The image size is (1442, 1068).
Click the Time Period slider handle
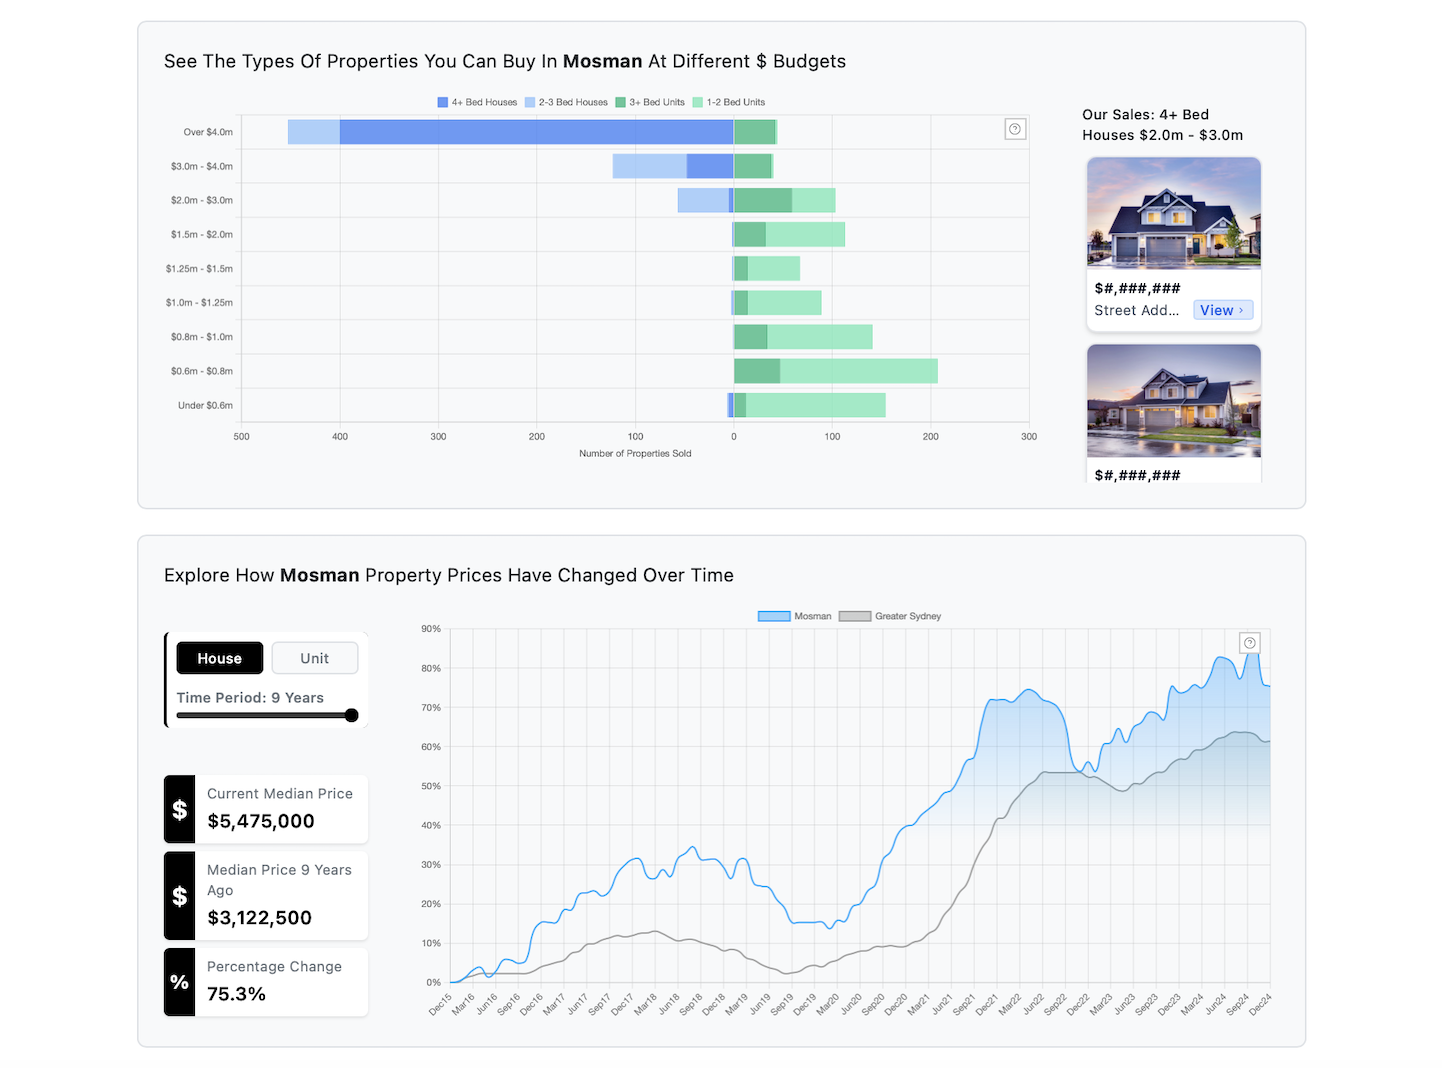[x=352, y=715]
